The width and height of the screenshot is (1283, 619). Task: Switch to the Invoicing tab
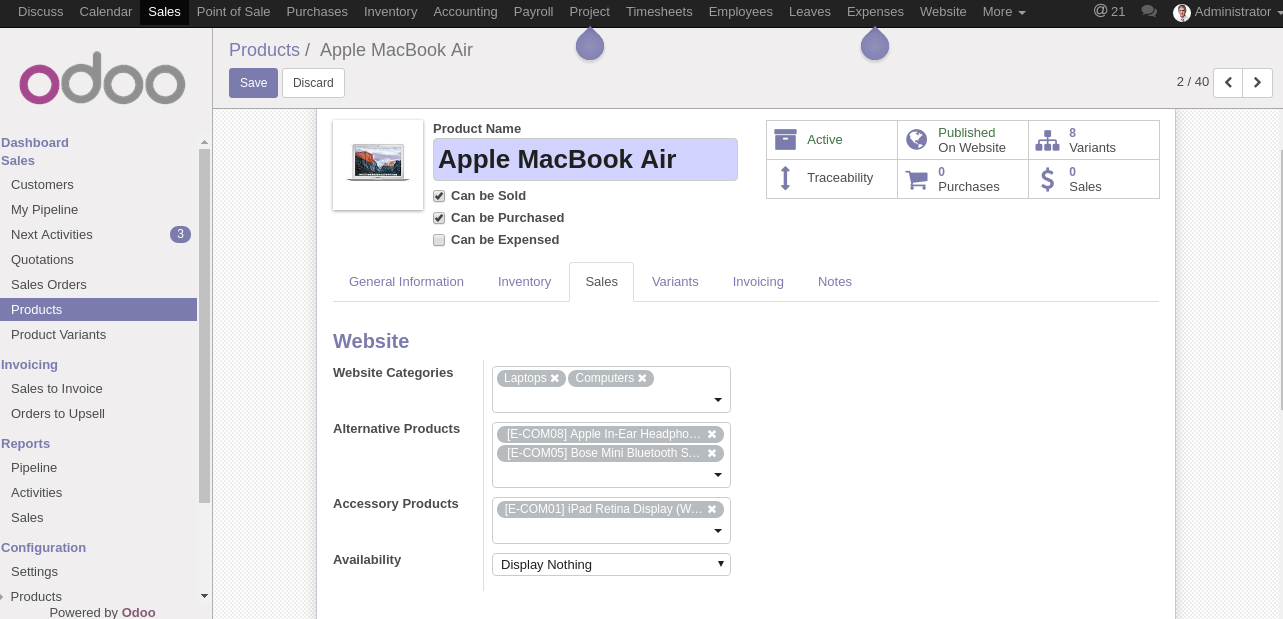pos(758,282)
